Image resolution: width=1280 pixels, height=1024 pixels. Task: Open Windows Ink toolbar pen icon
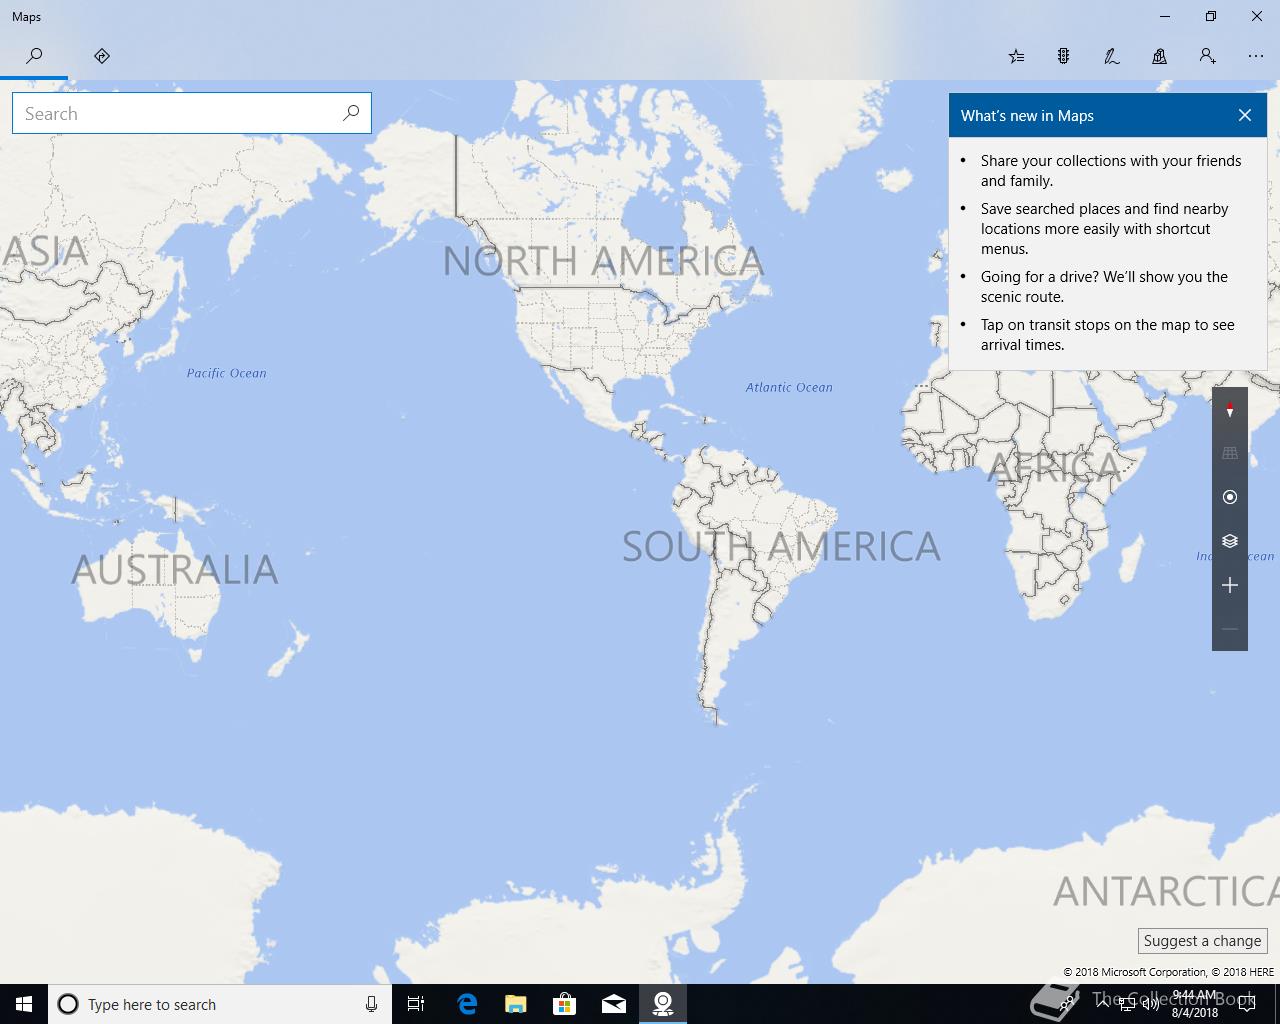coord(1112,56)
